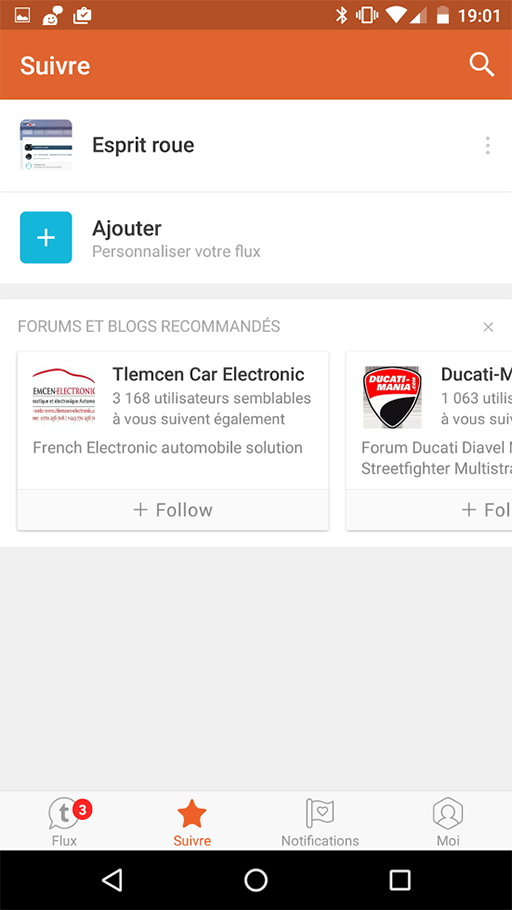Open the Esprit roue forum entry
512x910 pixels.
point(256,145)
